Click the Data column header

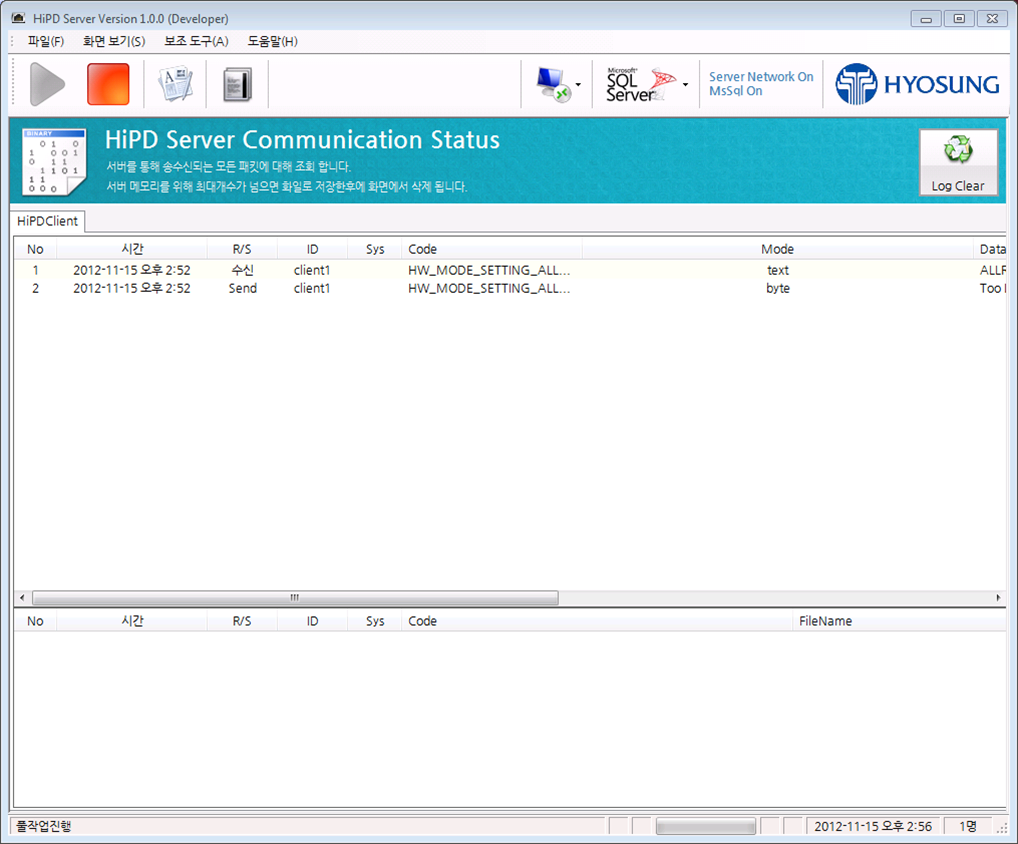click(x=991, y=249)
